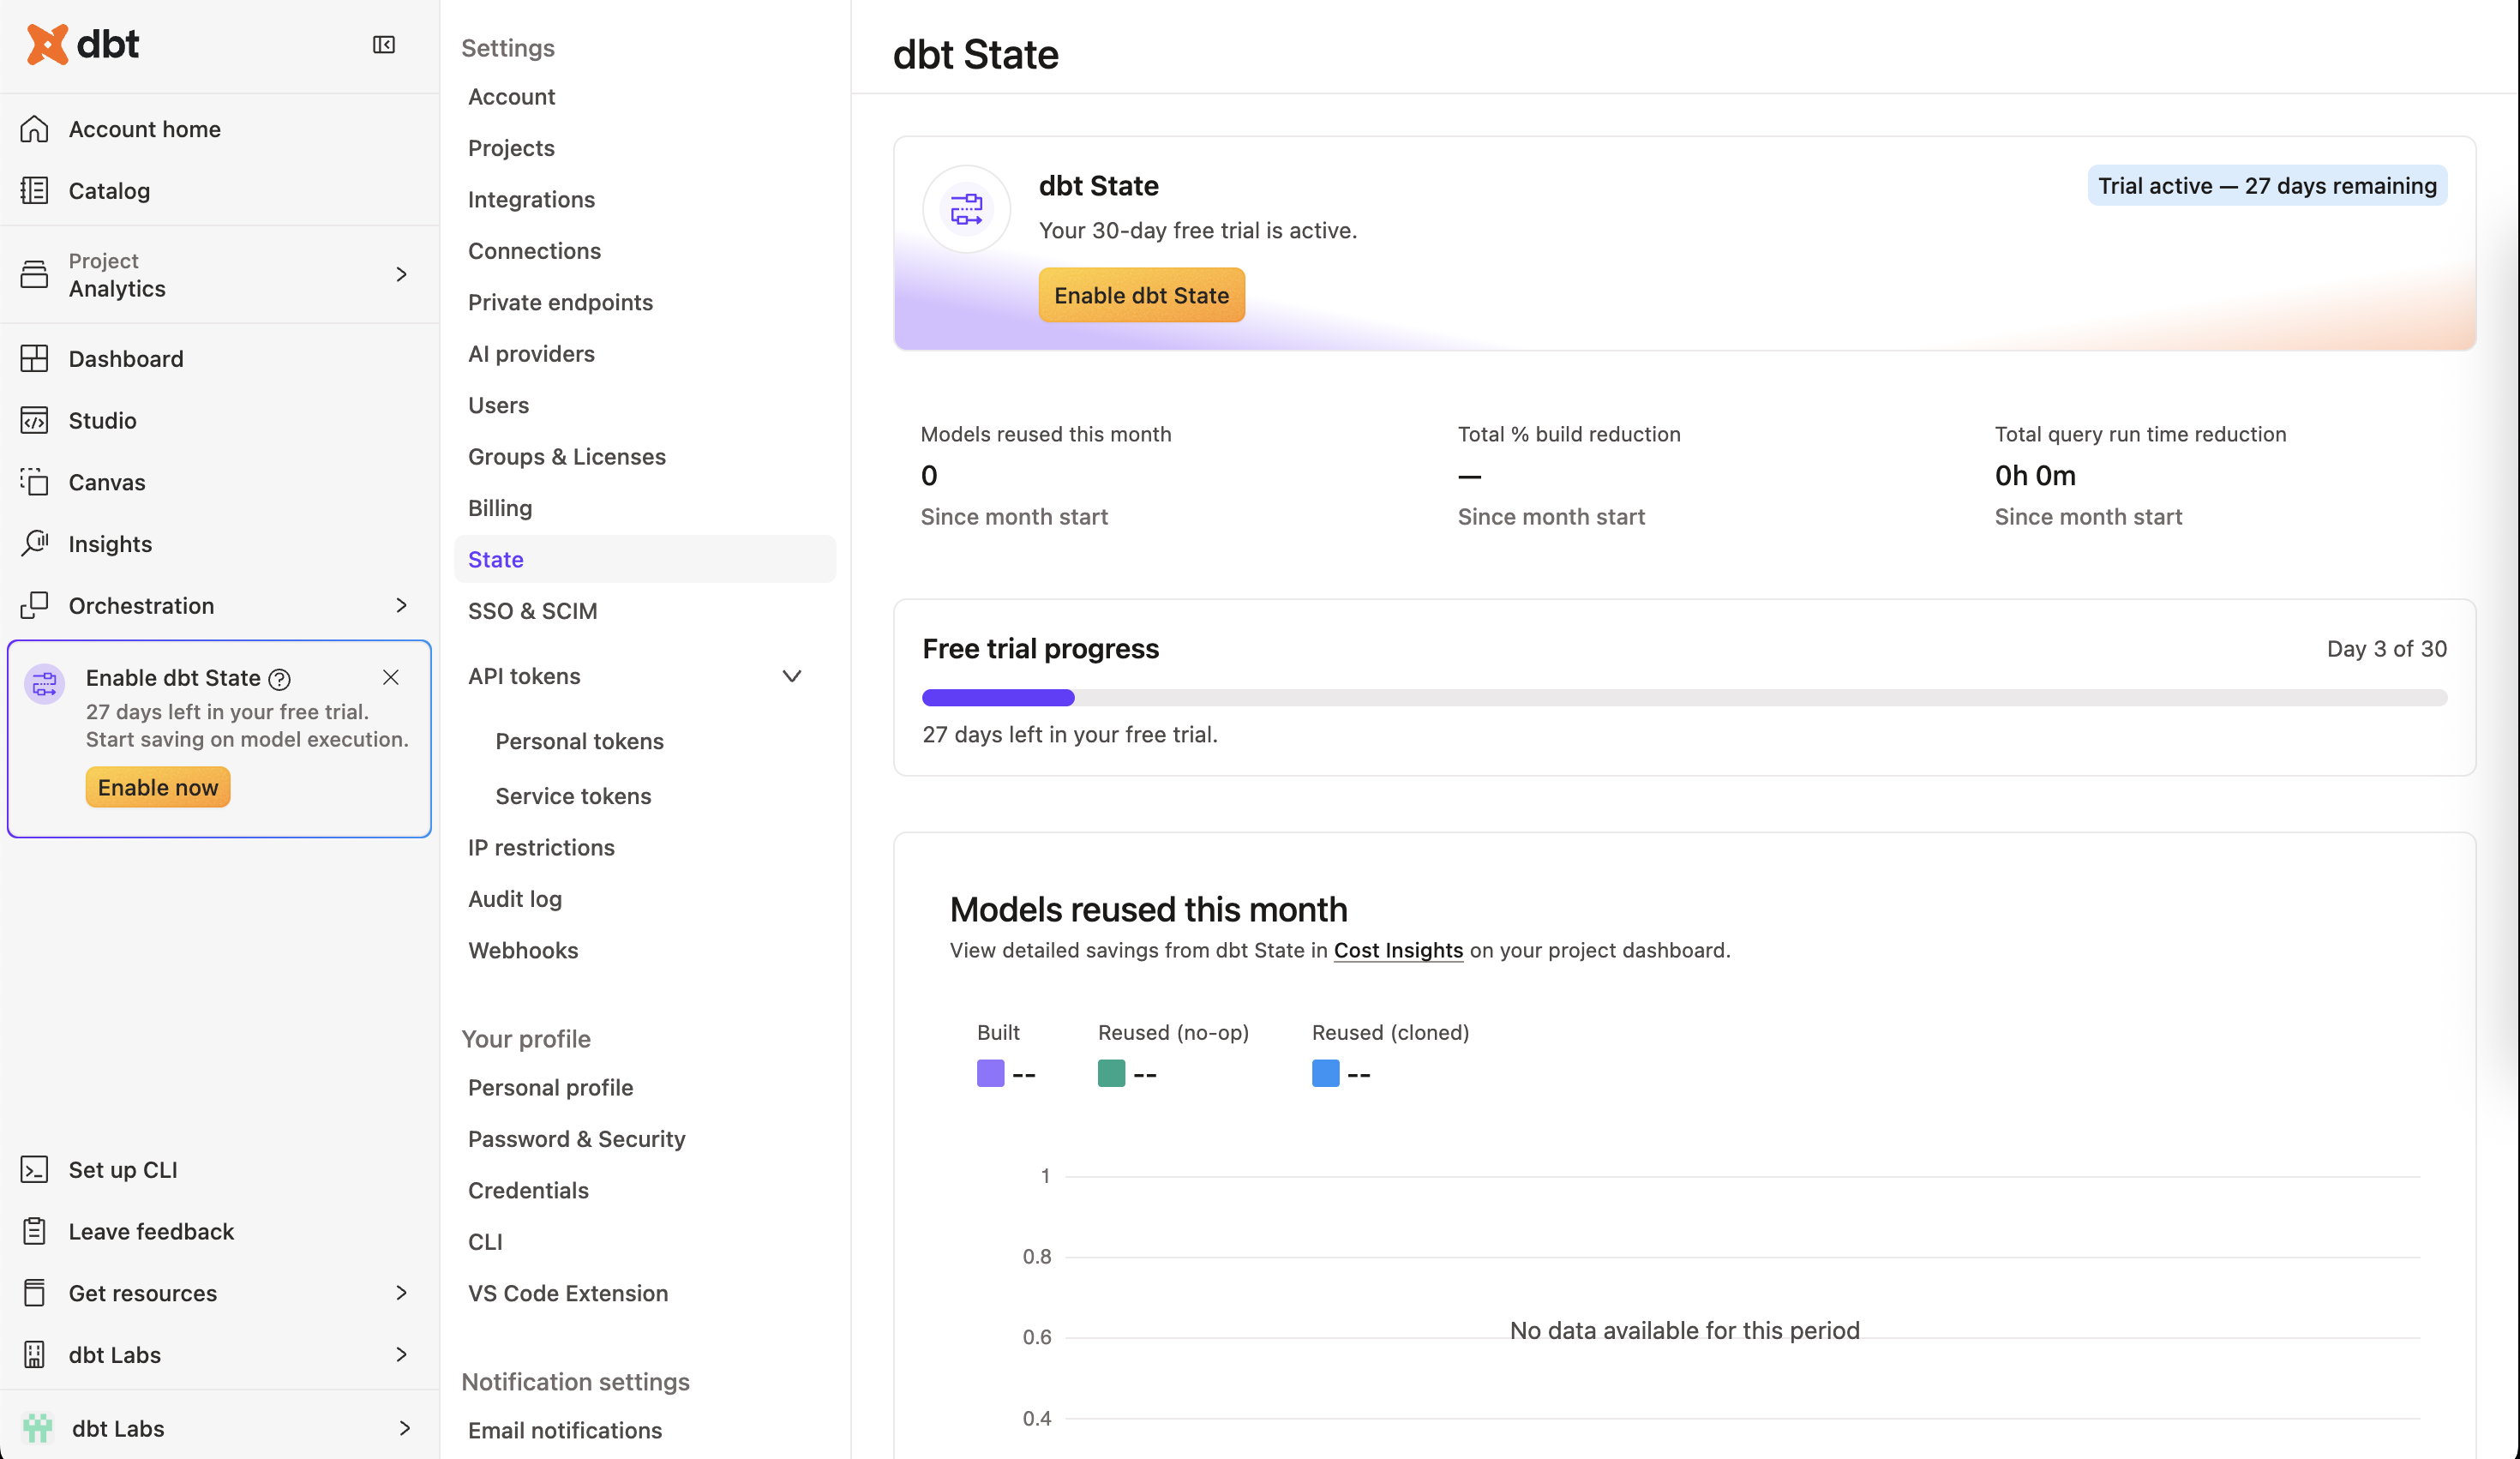The height and width of the screenshot is (1459, 2520).
Task: Click the Enable now button
Action: 158,788
